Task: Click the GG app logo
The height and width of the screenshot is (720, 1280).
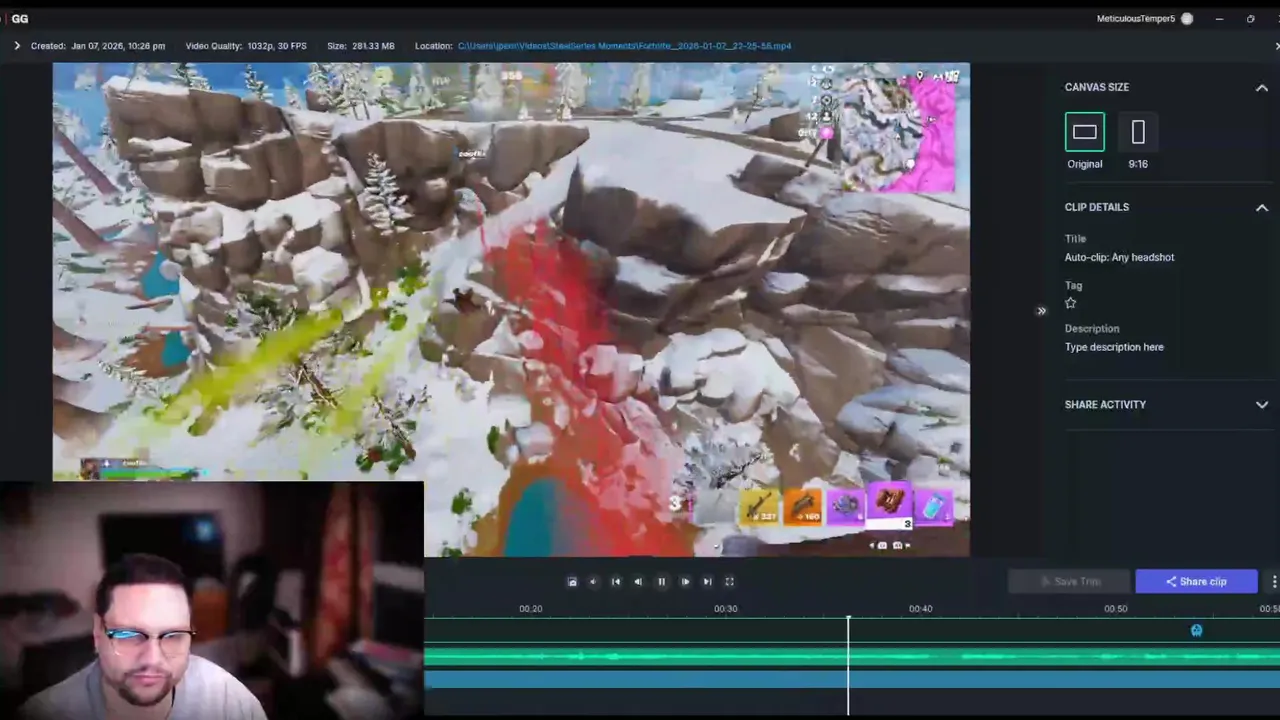Action: tap(19, 19)
